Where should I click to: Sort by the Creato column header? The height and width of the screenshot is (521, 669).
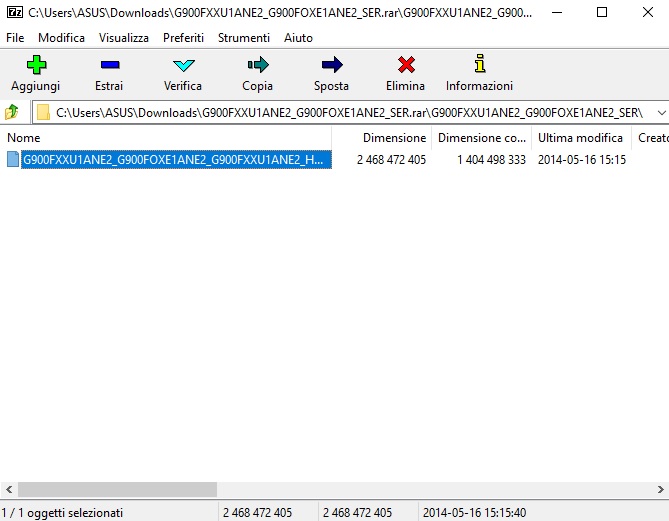[x=651, y=137]
